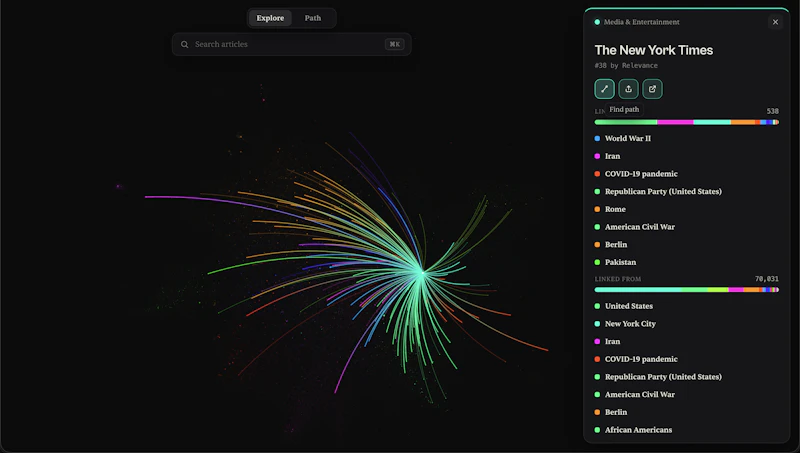The image size is (800, 453).
Task: Select the African Americans article
Action: (638, 430)
